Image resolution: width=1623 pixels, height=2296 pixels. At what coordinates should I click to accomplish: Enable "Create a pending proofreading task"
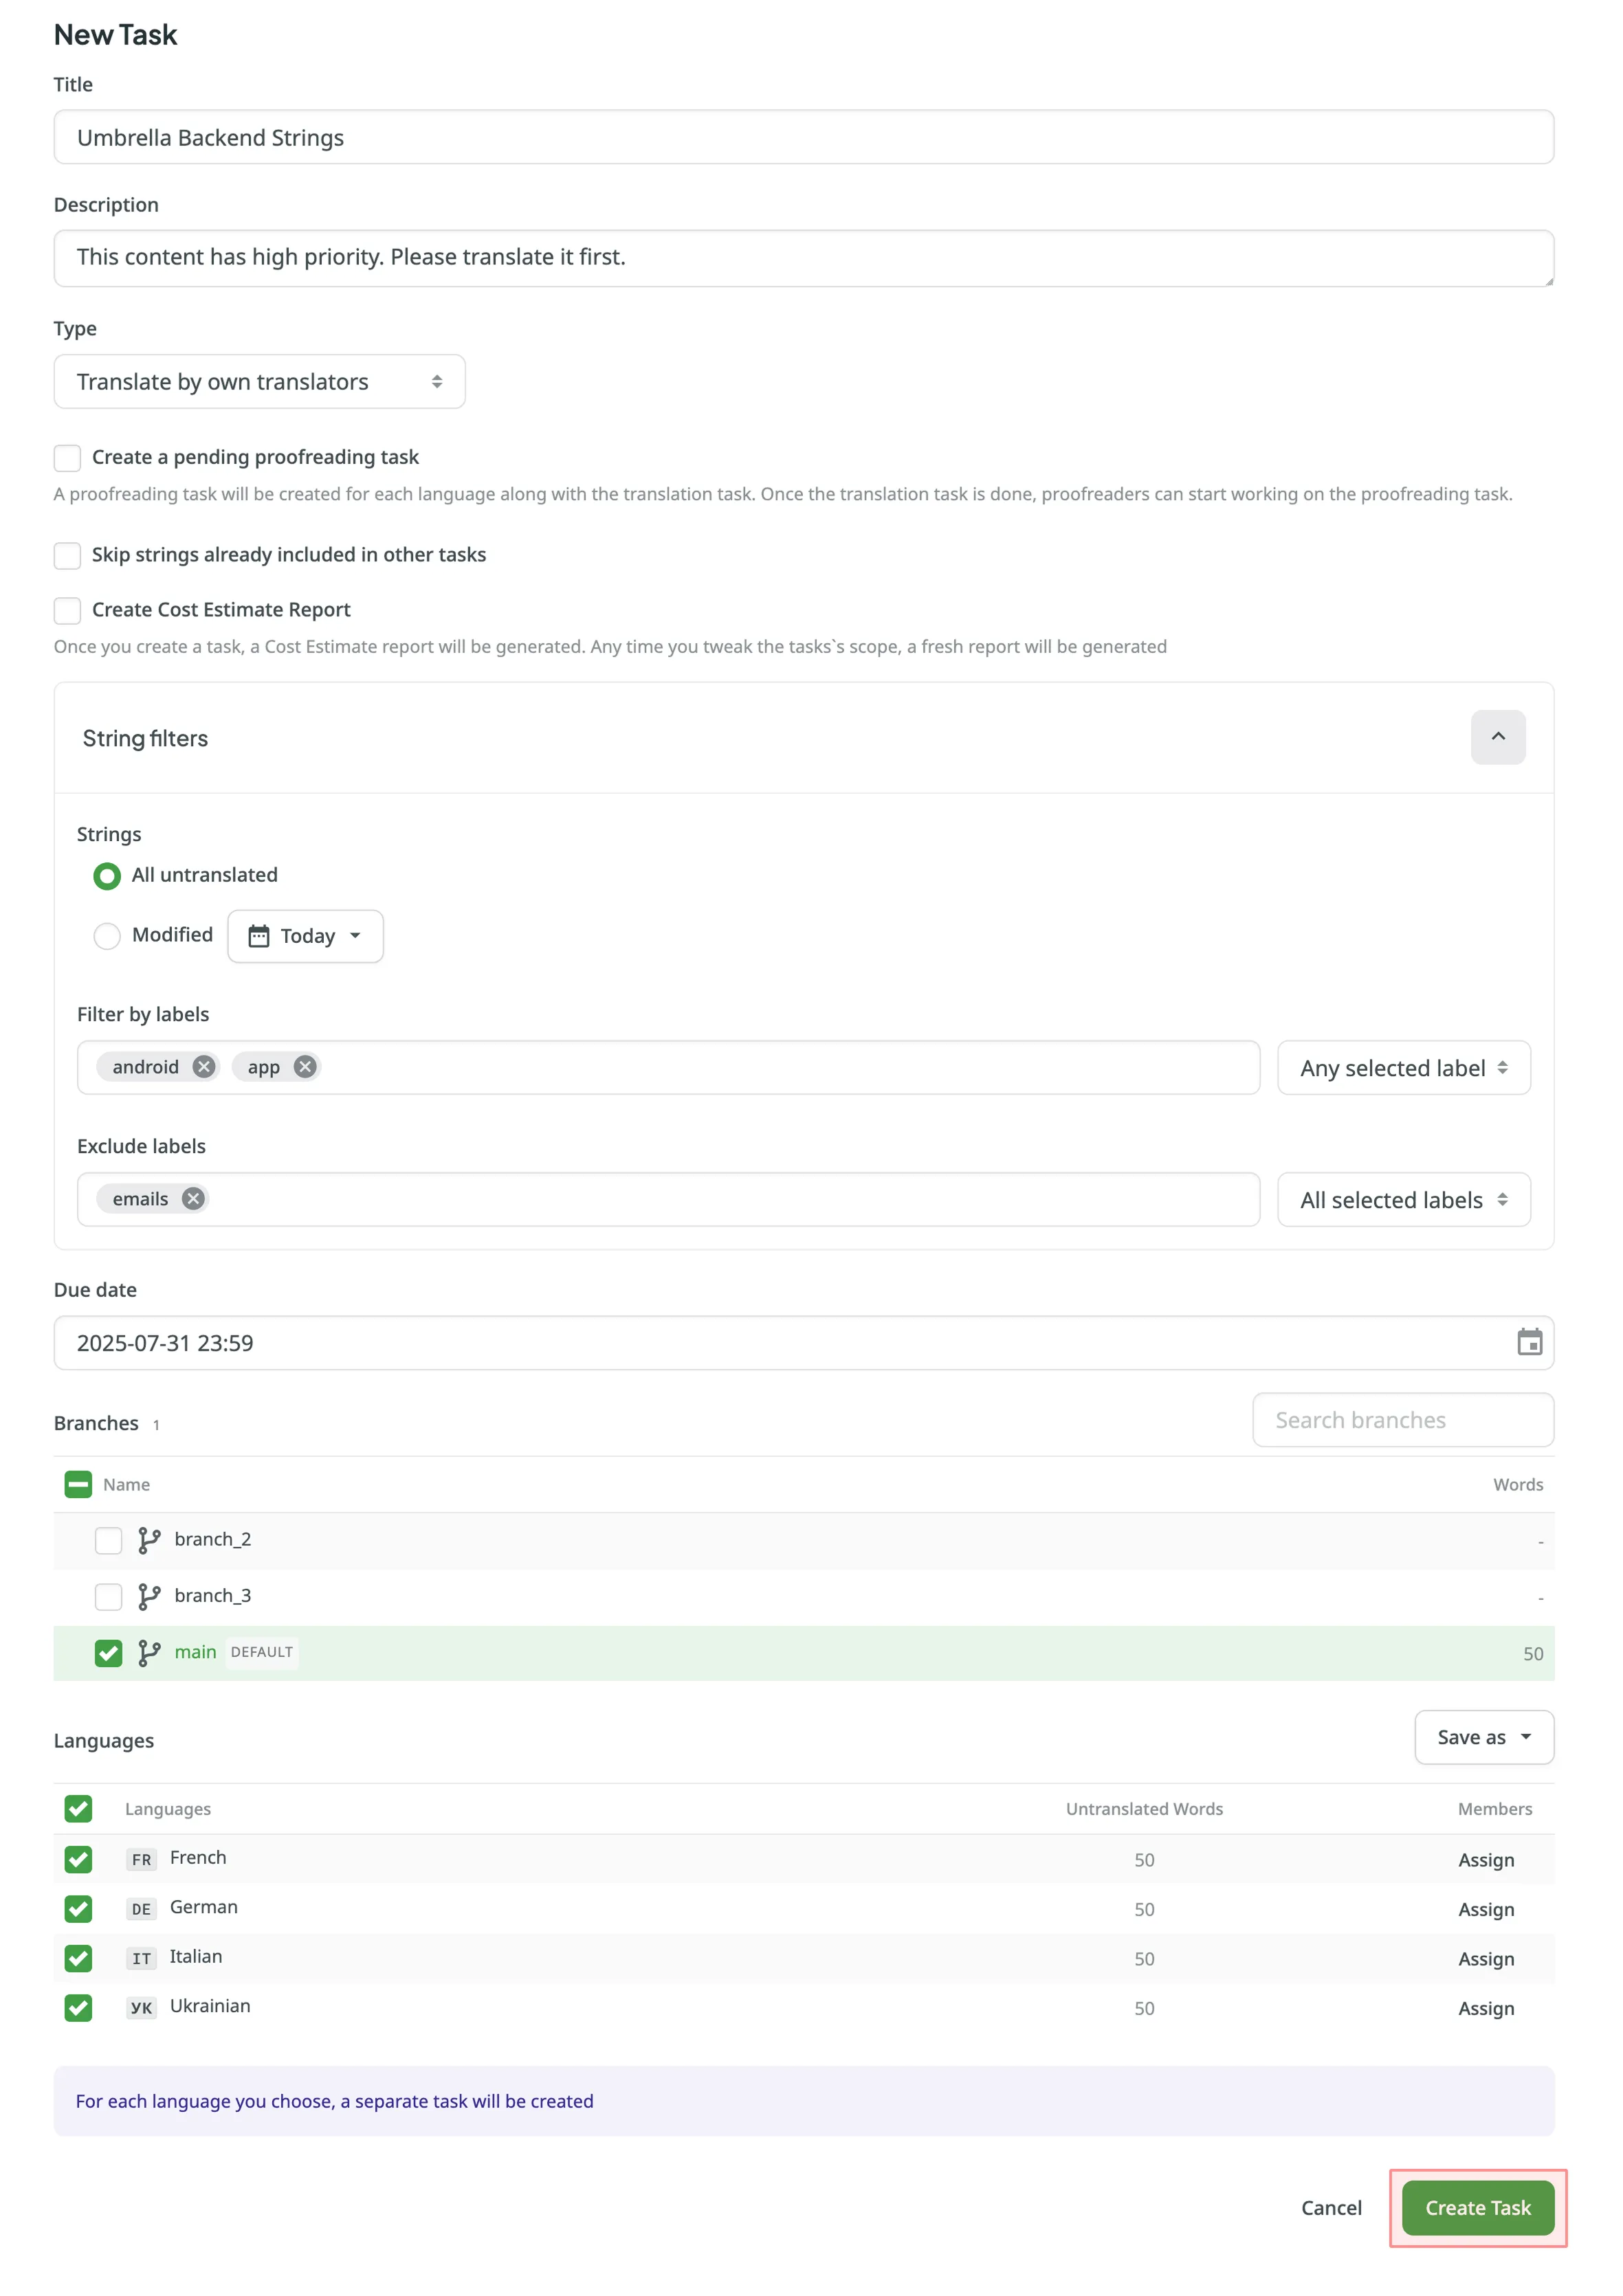67,457
